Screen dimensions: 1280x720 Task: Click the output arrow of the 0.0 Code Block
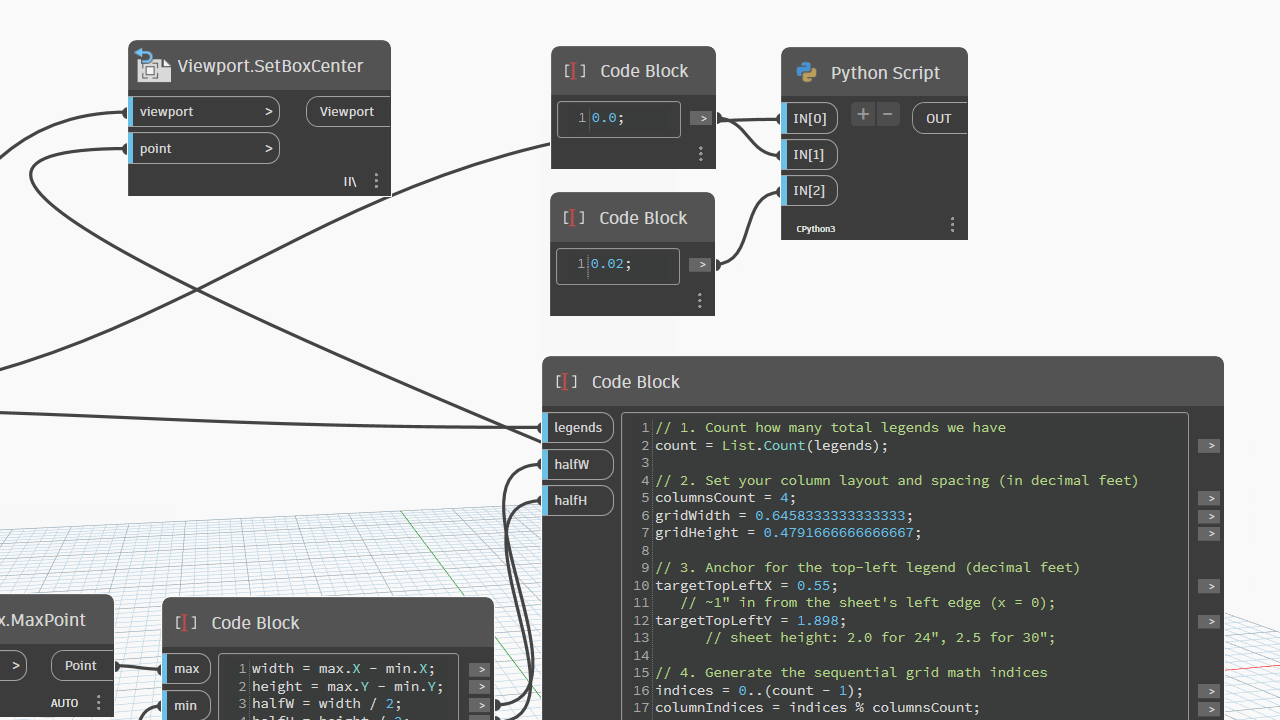click(701, 118)
